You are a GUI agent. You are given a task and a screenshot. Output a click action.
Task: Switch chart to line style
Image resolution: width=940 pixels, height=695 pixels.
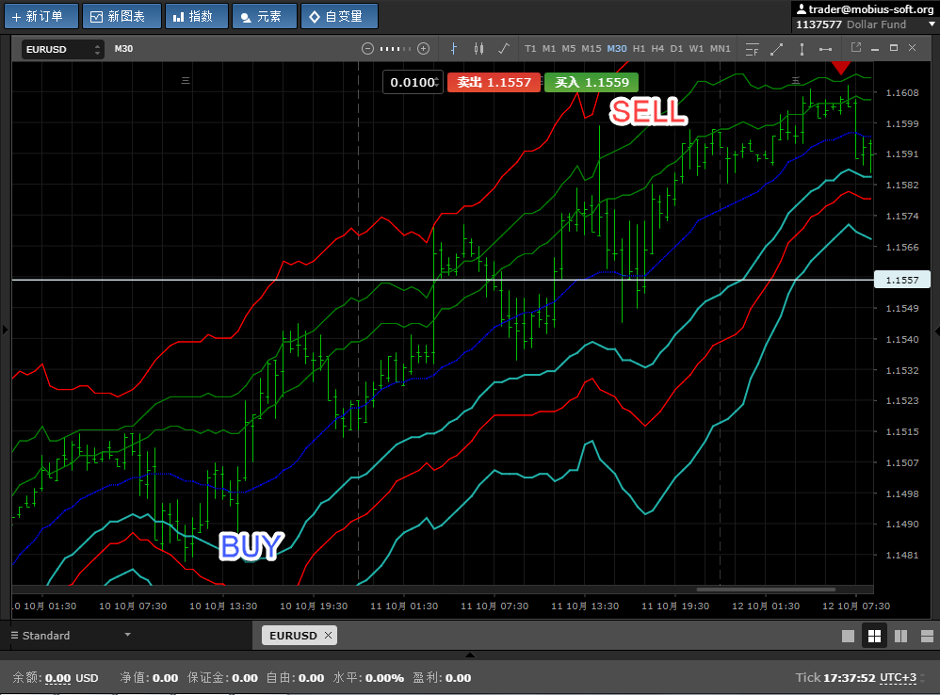[x=503, y=48]
